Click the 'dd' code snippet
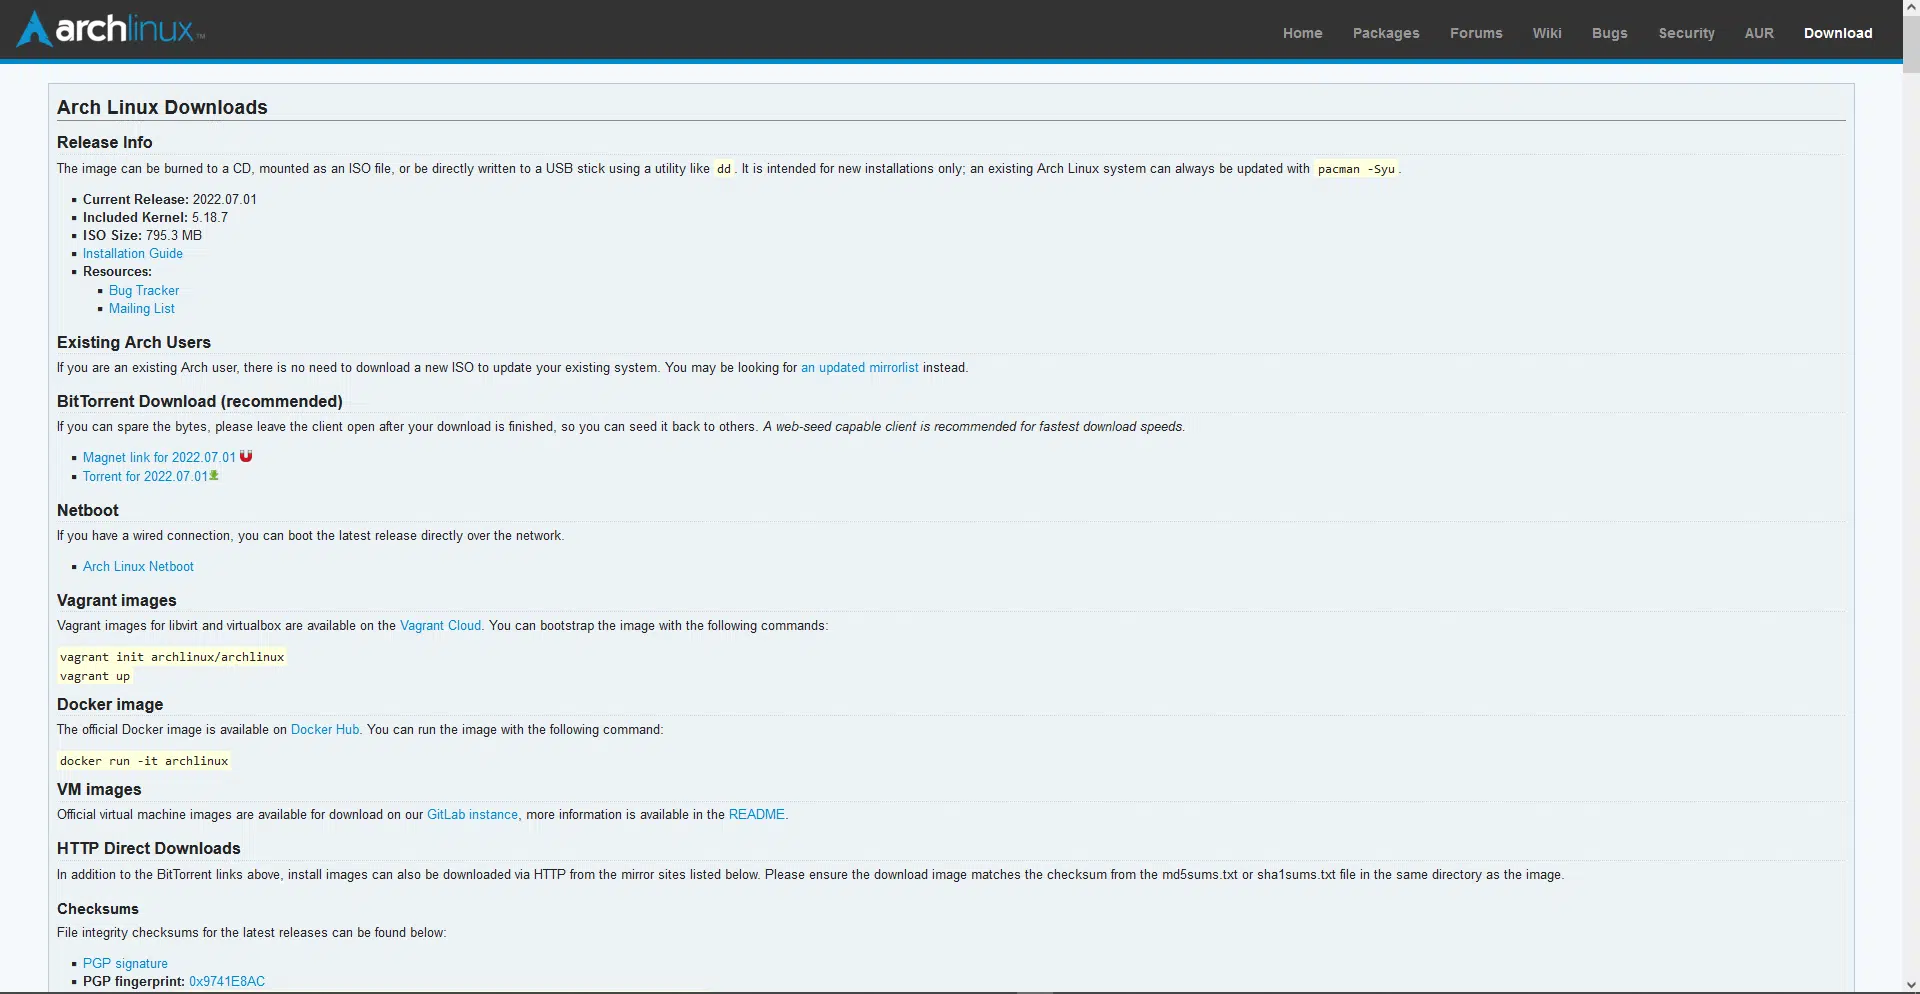This screenshot has width=1920, height=994. pyautogui.click(x=724, y=169)
